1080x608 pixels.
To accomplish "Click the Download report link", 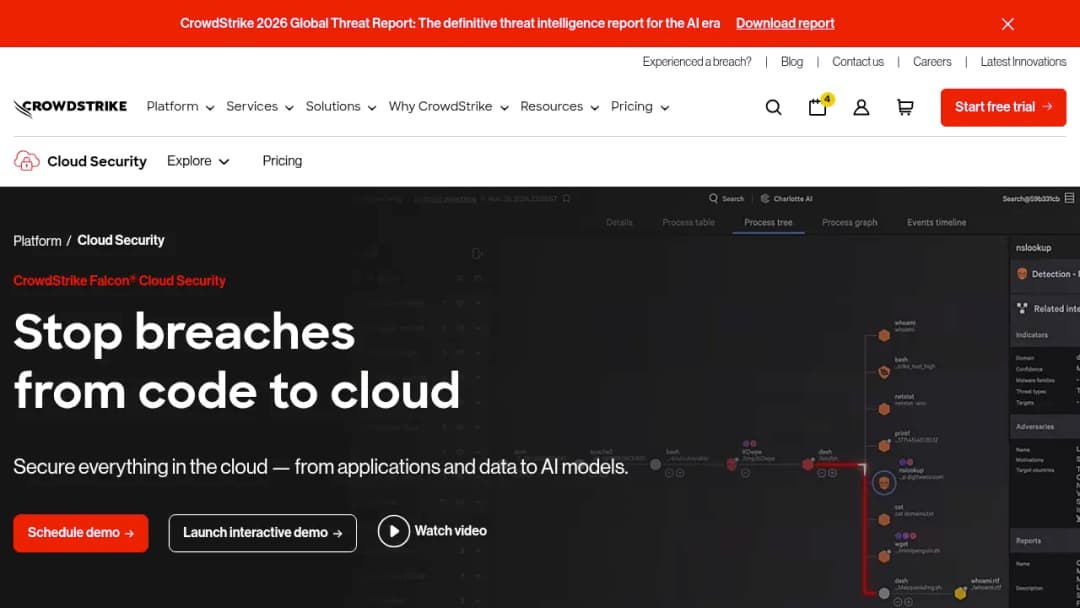I will (785, 23).
